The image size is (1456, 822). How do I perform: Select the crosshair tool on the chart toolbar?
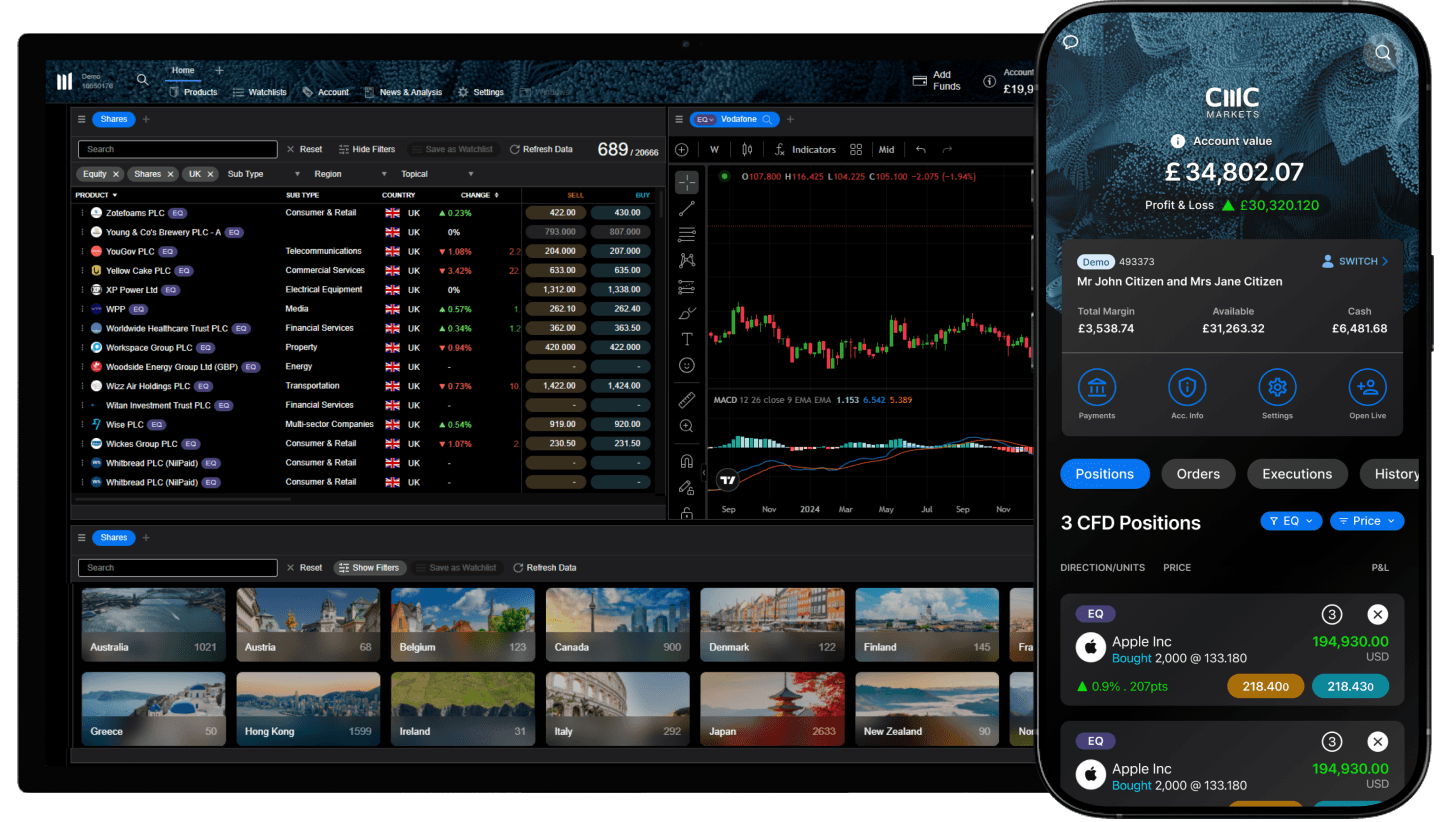[x=686, y=182]
